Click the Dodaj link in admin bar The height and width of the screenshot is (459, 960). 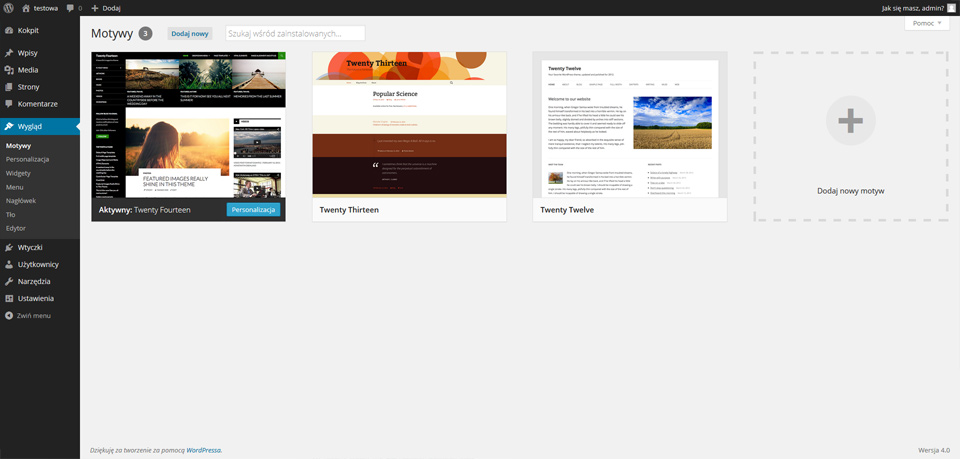pyautogui.click(x=111, y=8)
